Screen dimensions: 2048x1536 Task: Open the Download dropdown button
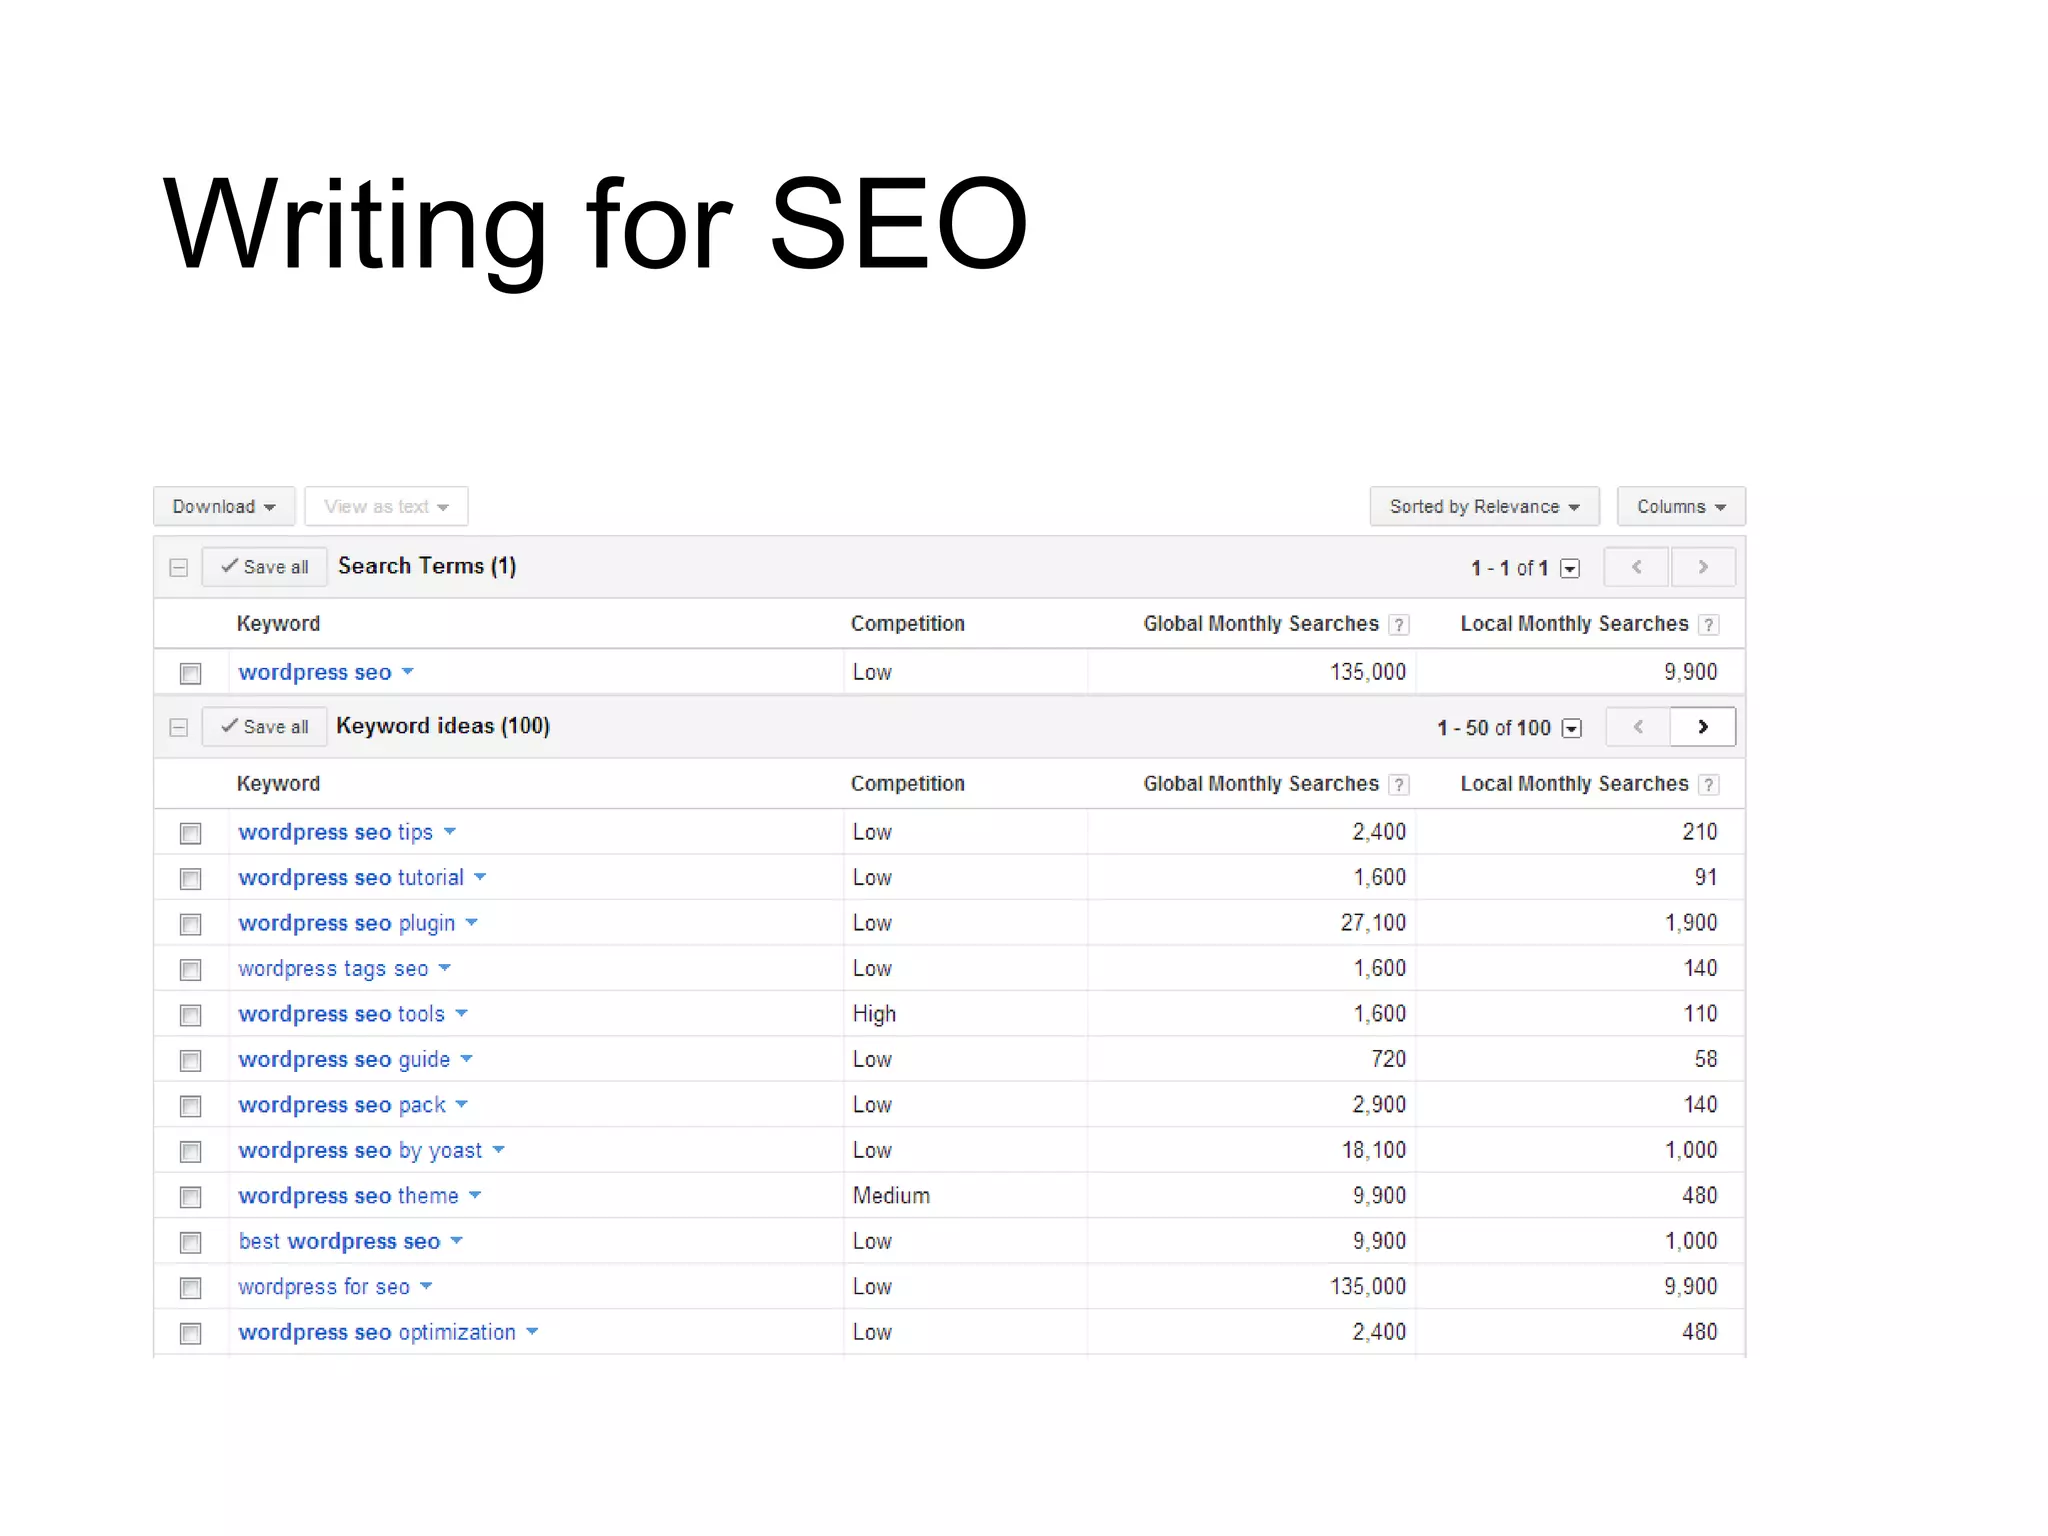point(224,506)
